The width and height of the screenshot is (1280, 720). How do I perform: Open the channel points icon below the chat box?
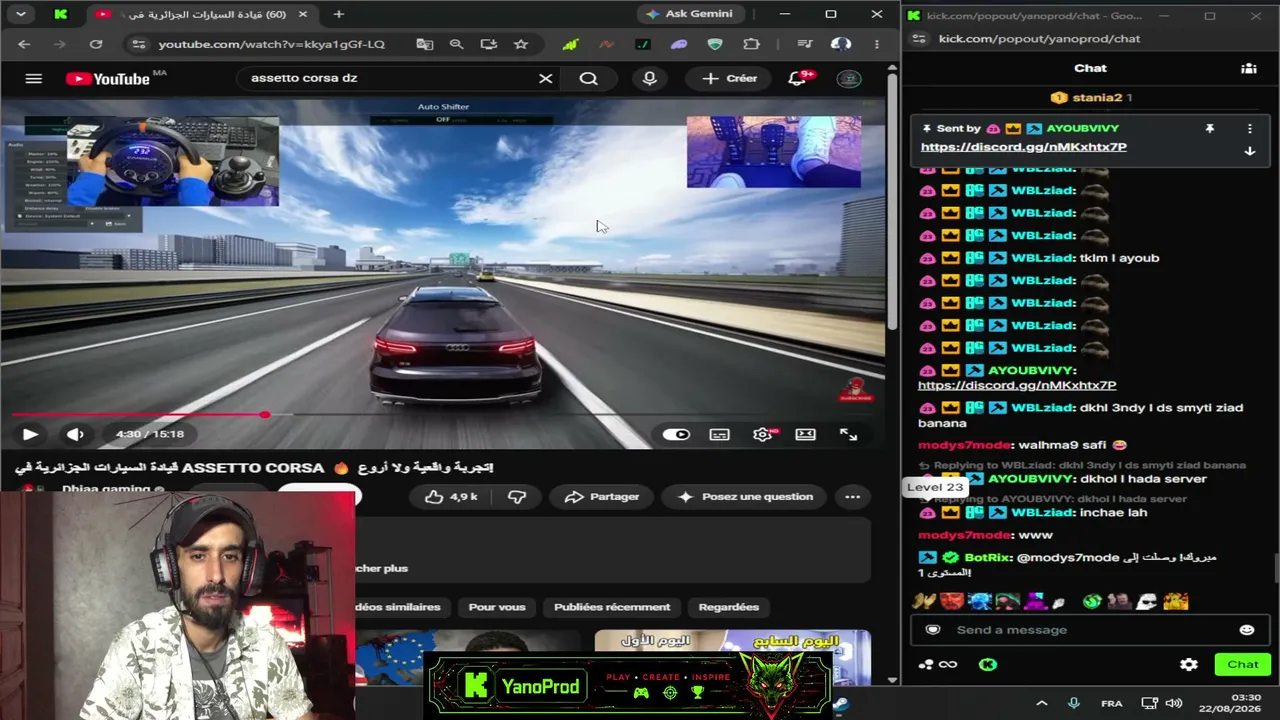pyautogui.click(x=937, y=664)
